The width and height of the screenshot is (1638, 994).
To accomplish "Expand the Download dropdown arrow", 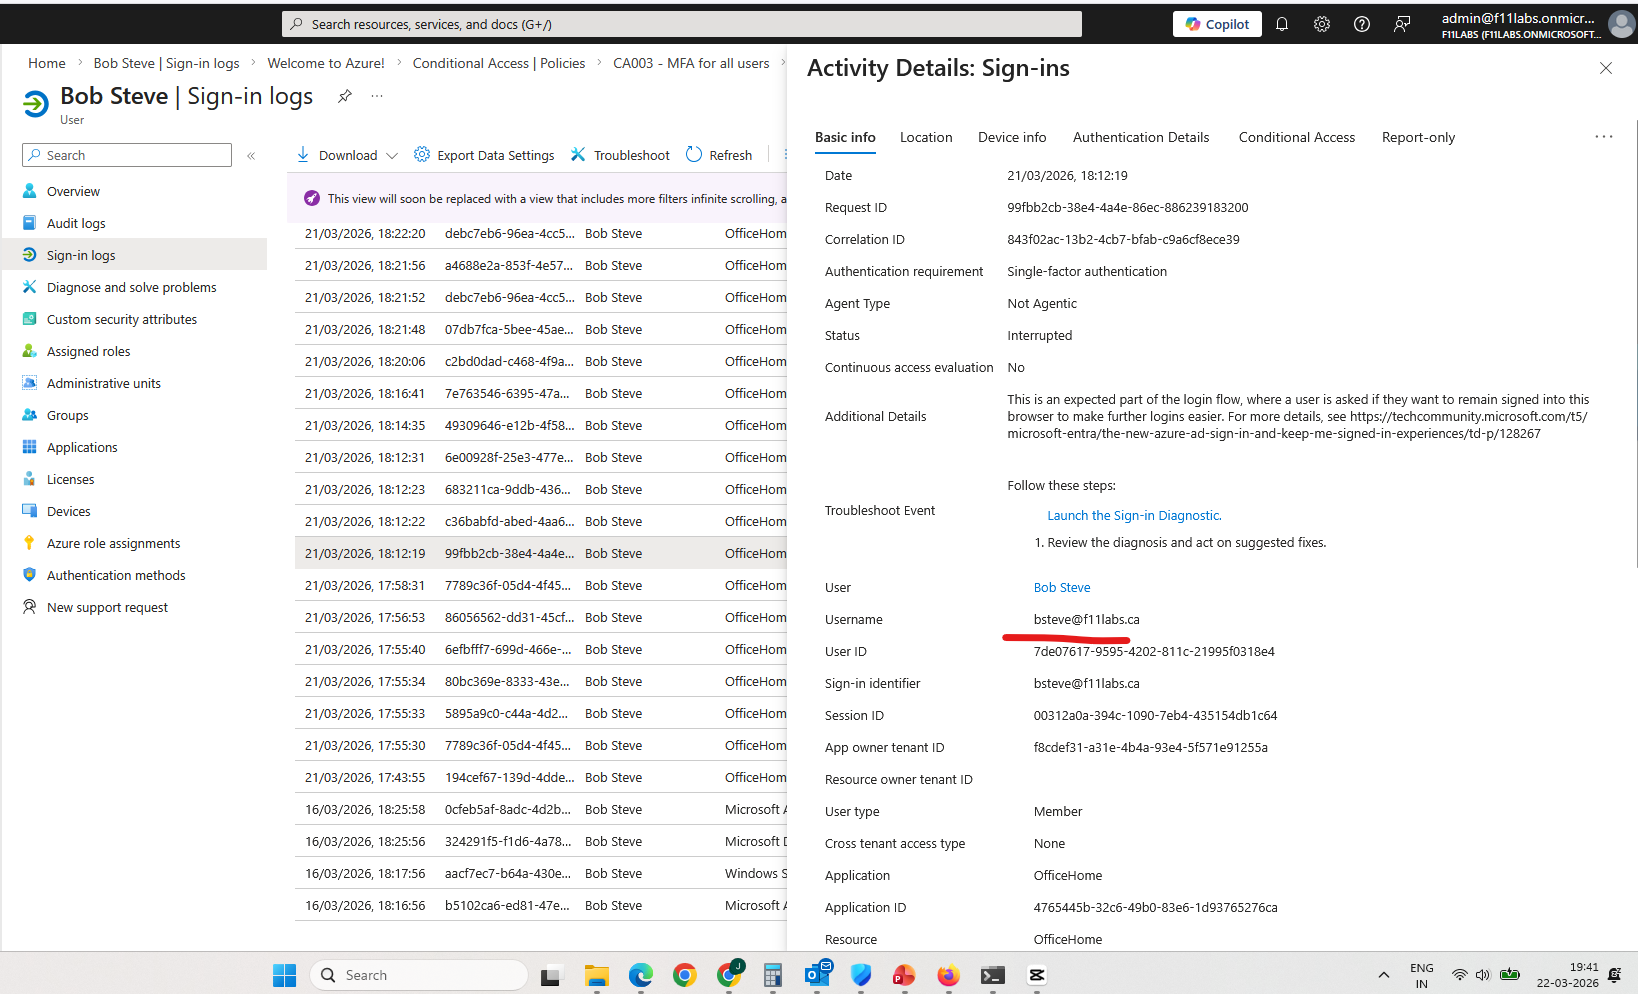I will point(392,155).
